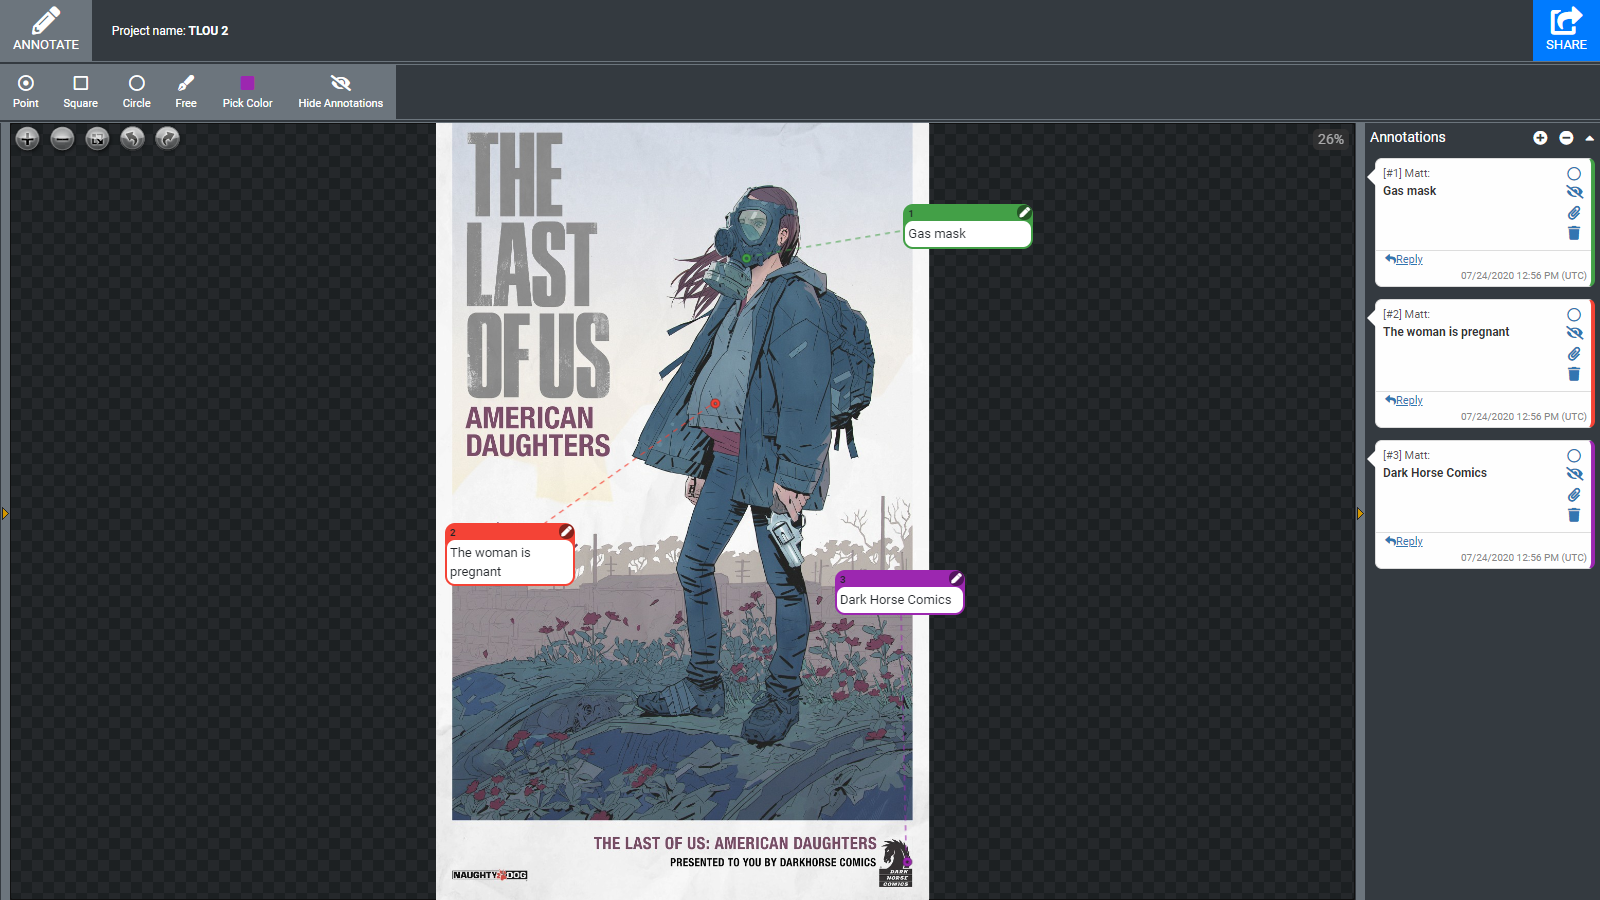This screenshot has height=900, width=1600.
Task: Select the Gas mask callout text
Action: [x=937, y=234]
